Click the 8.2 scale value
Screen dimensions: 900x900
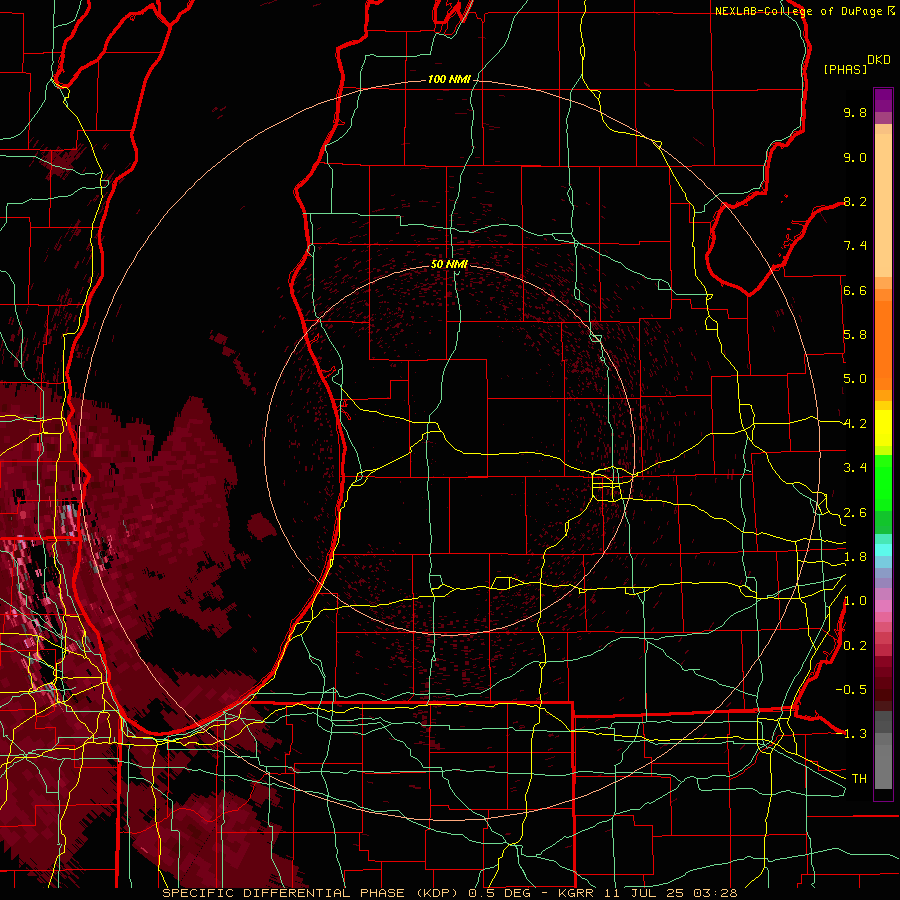(x=855, y=201)
